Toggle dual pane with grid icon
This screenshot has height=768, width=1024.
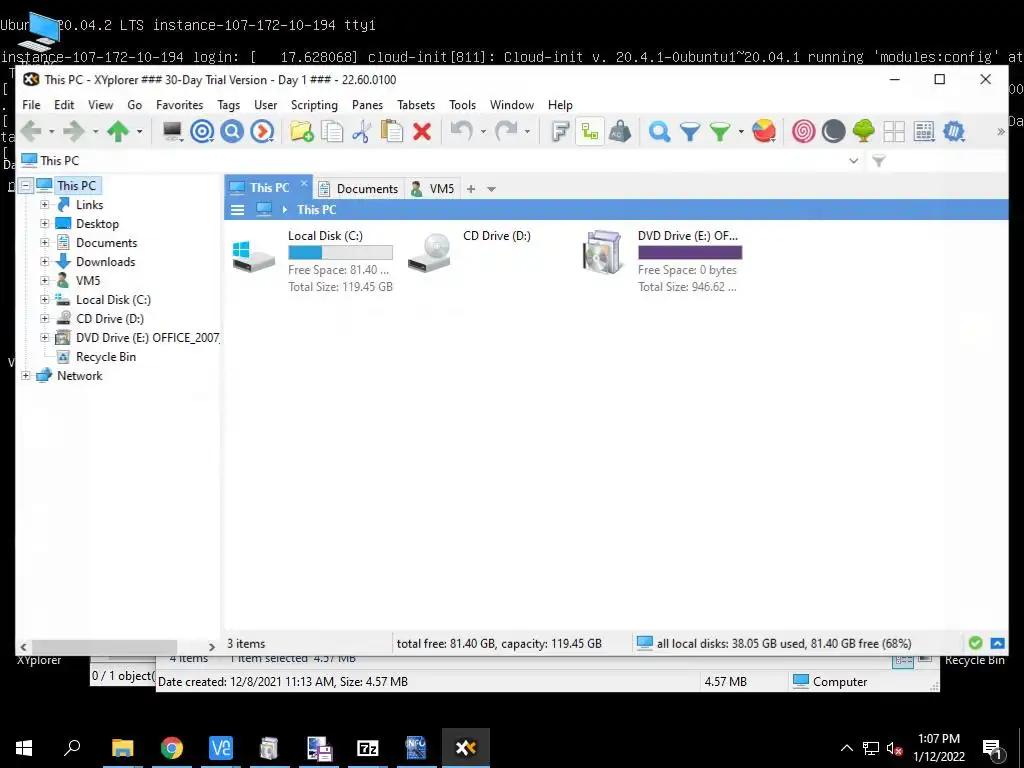[x=894, y=131]
